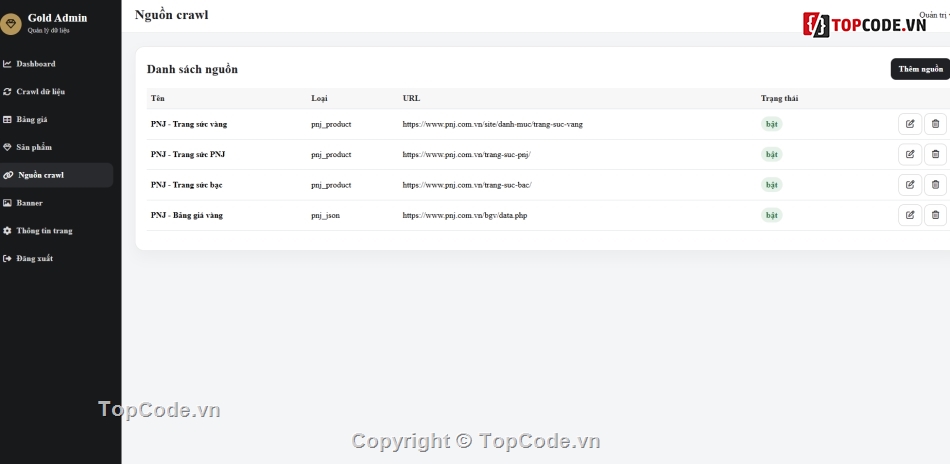Click the Crawl dữ liệu refresh icon
The height and width of the screenshot is (464, 950).
(x=7, y=91)
